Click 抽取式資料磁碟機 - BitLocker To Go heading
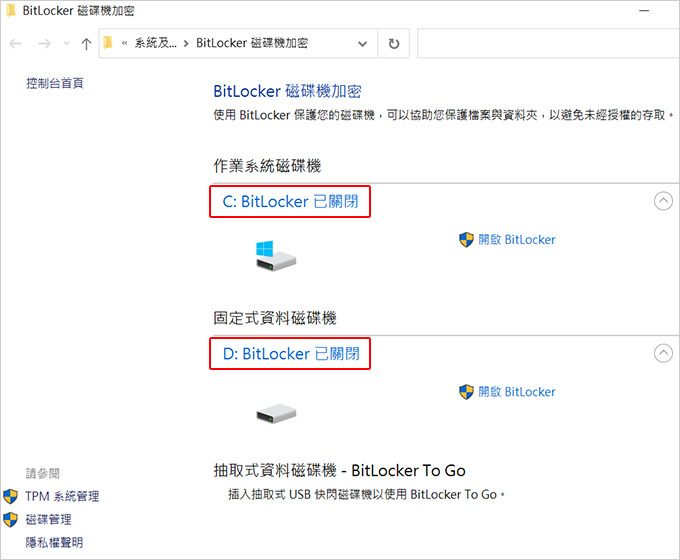680x560 pixels. (340, 470)
